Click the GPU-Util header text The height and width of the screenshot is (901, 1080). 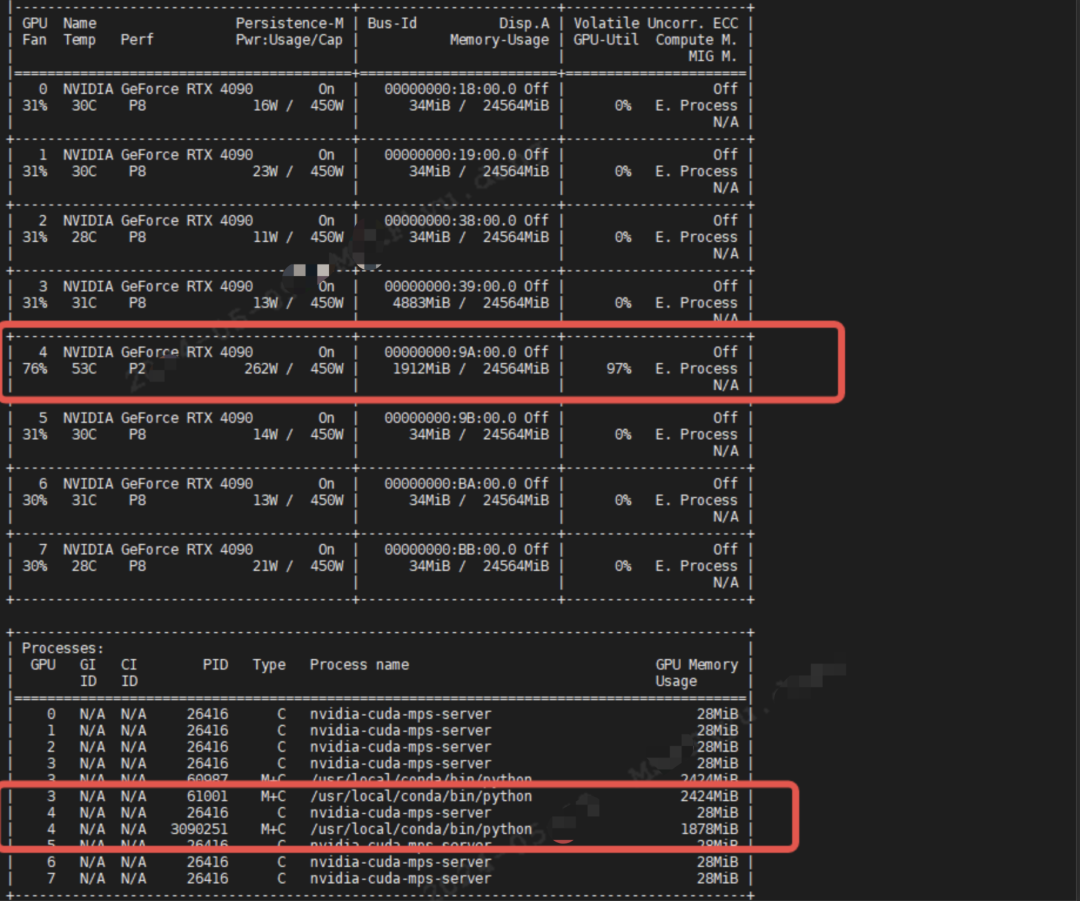[x=606, y=40]
